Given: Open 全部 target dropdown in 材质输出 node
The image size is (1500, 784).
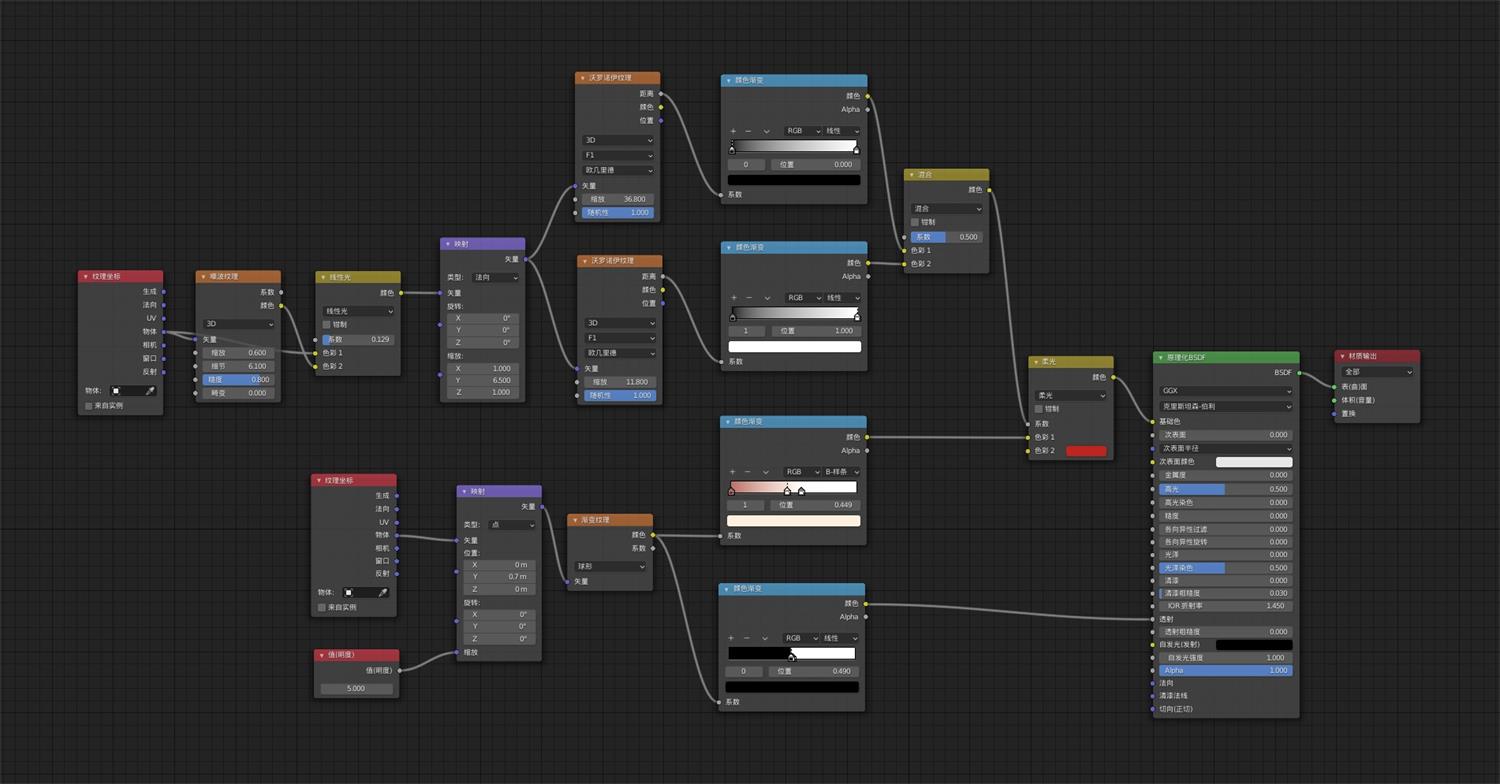Looking at the screenshot, I should (x=1378, y=372).
